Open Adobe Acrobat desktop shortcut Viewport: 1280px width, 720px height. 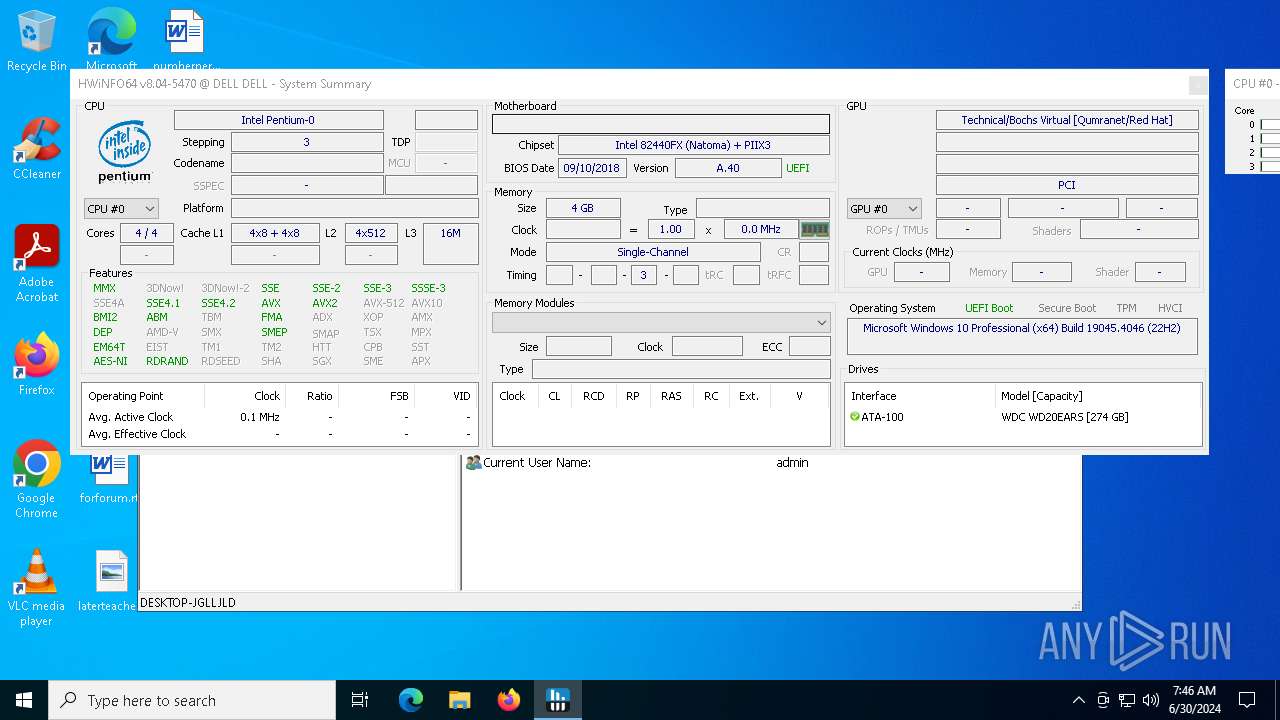click(x=37, y=265)
